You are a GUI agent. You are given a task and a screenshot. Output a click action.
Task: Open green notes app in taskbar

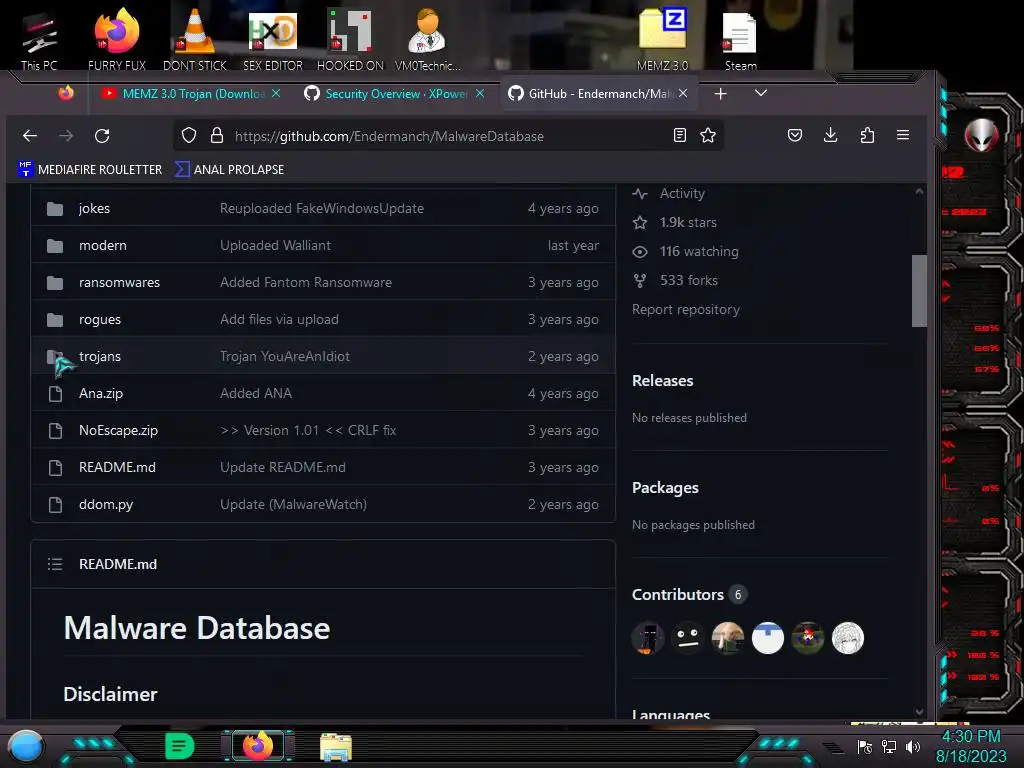click(179, 746)
